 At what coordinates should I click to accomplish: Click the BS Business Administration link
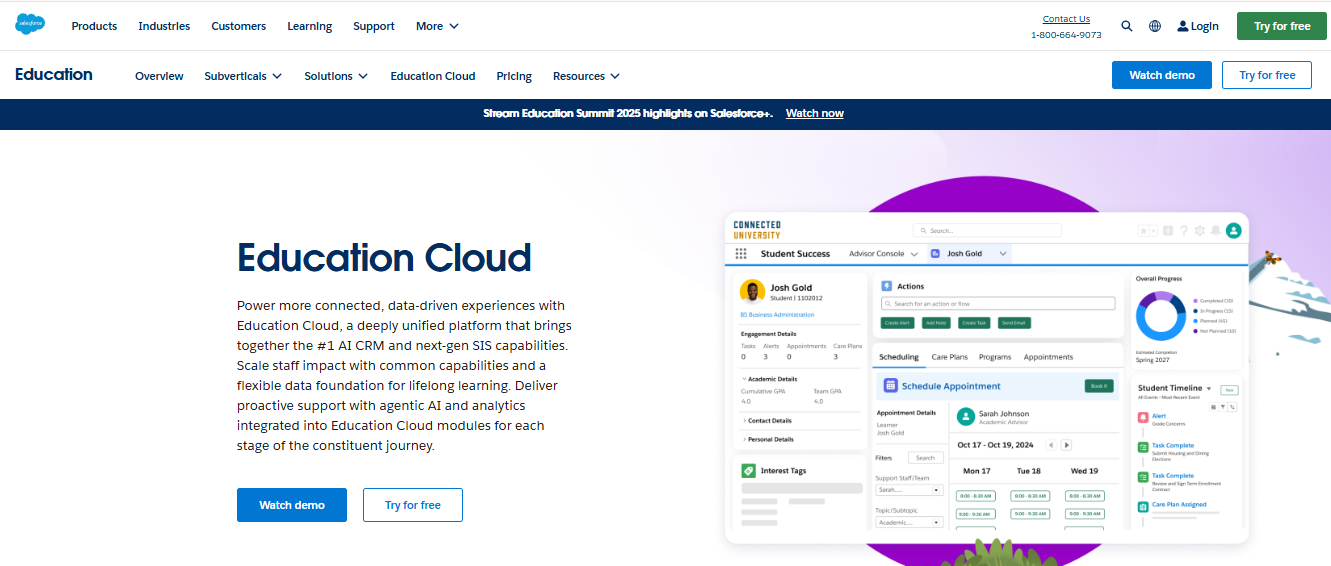(x=778, y=315)
